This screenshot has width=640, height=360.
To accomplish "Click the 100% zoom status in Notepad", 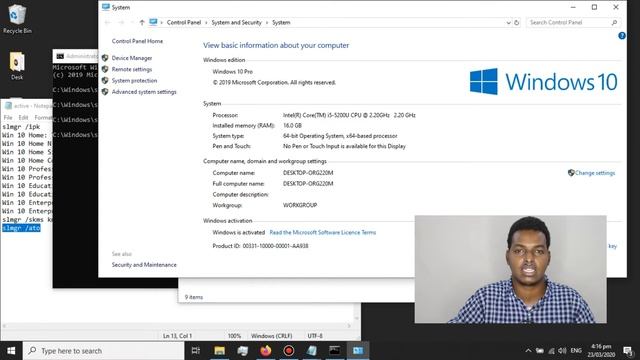I will pyautogui.click(x=234, y=336).
